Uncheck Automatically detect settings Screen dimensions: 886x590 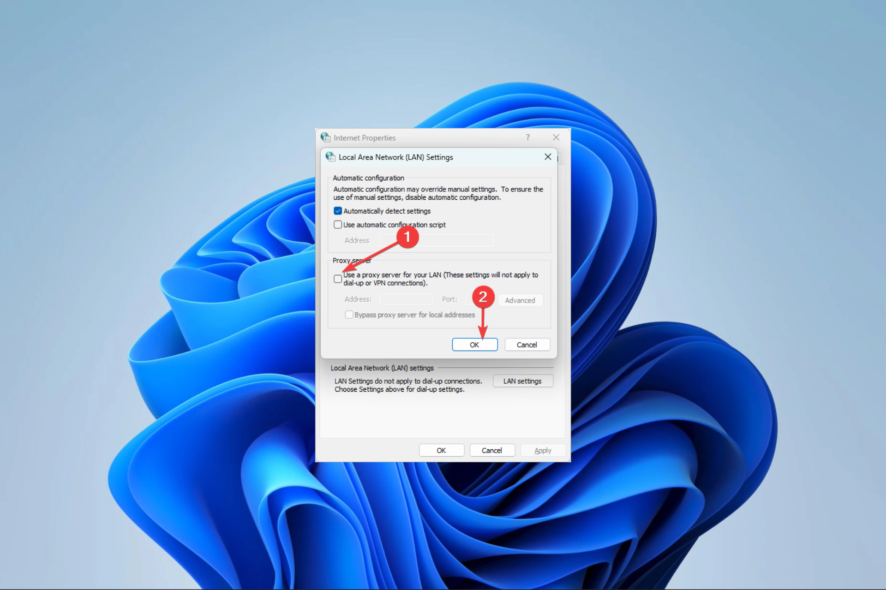click(x=337, y=211)
